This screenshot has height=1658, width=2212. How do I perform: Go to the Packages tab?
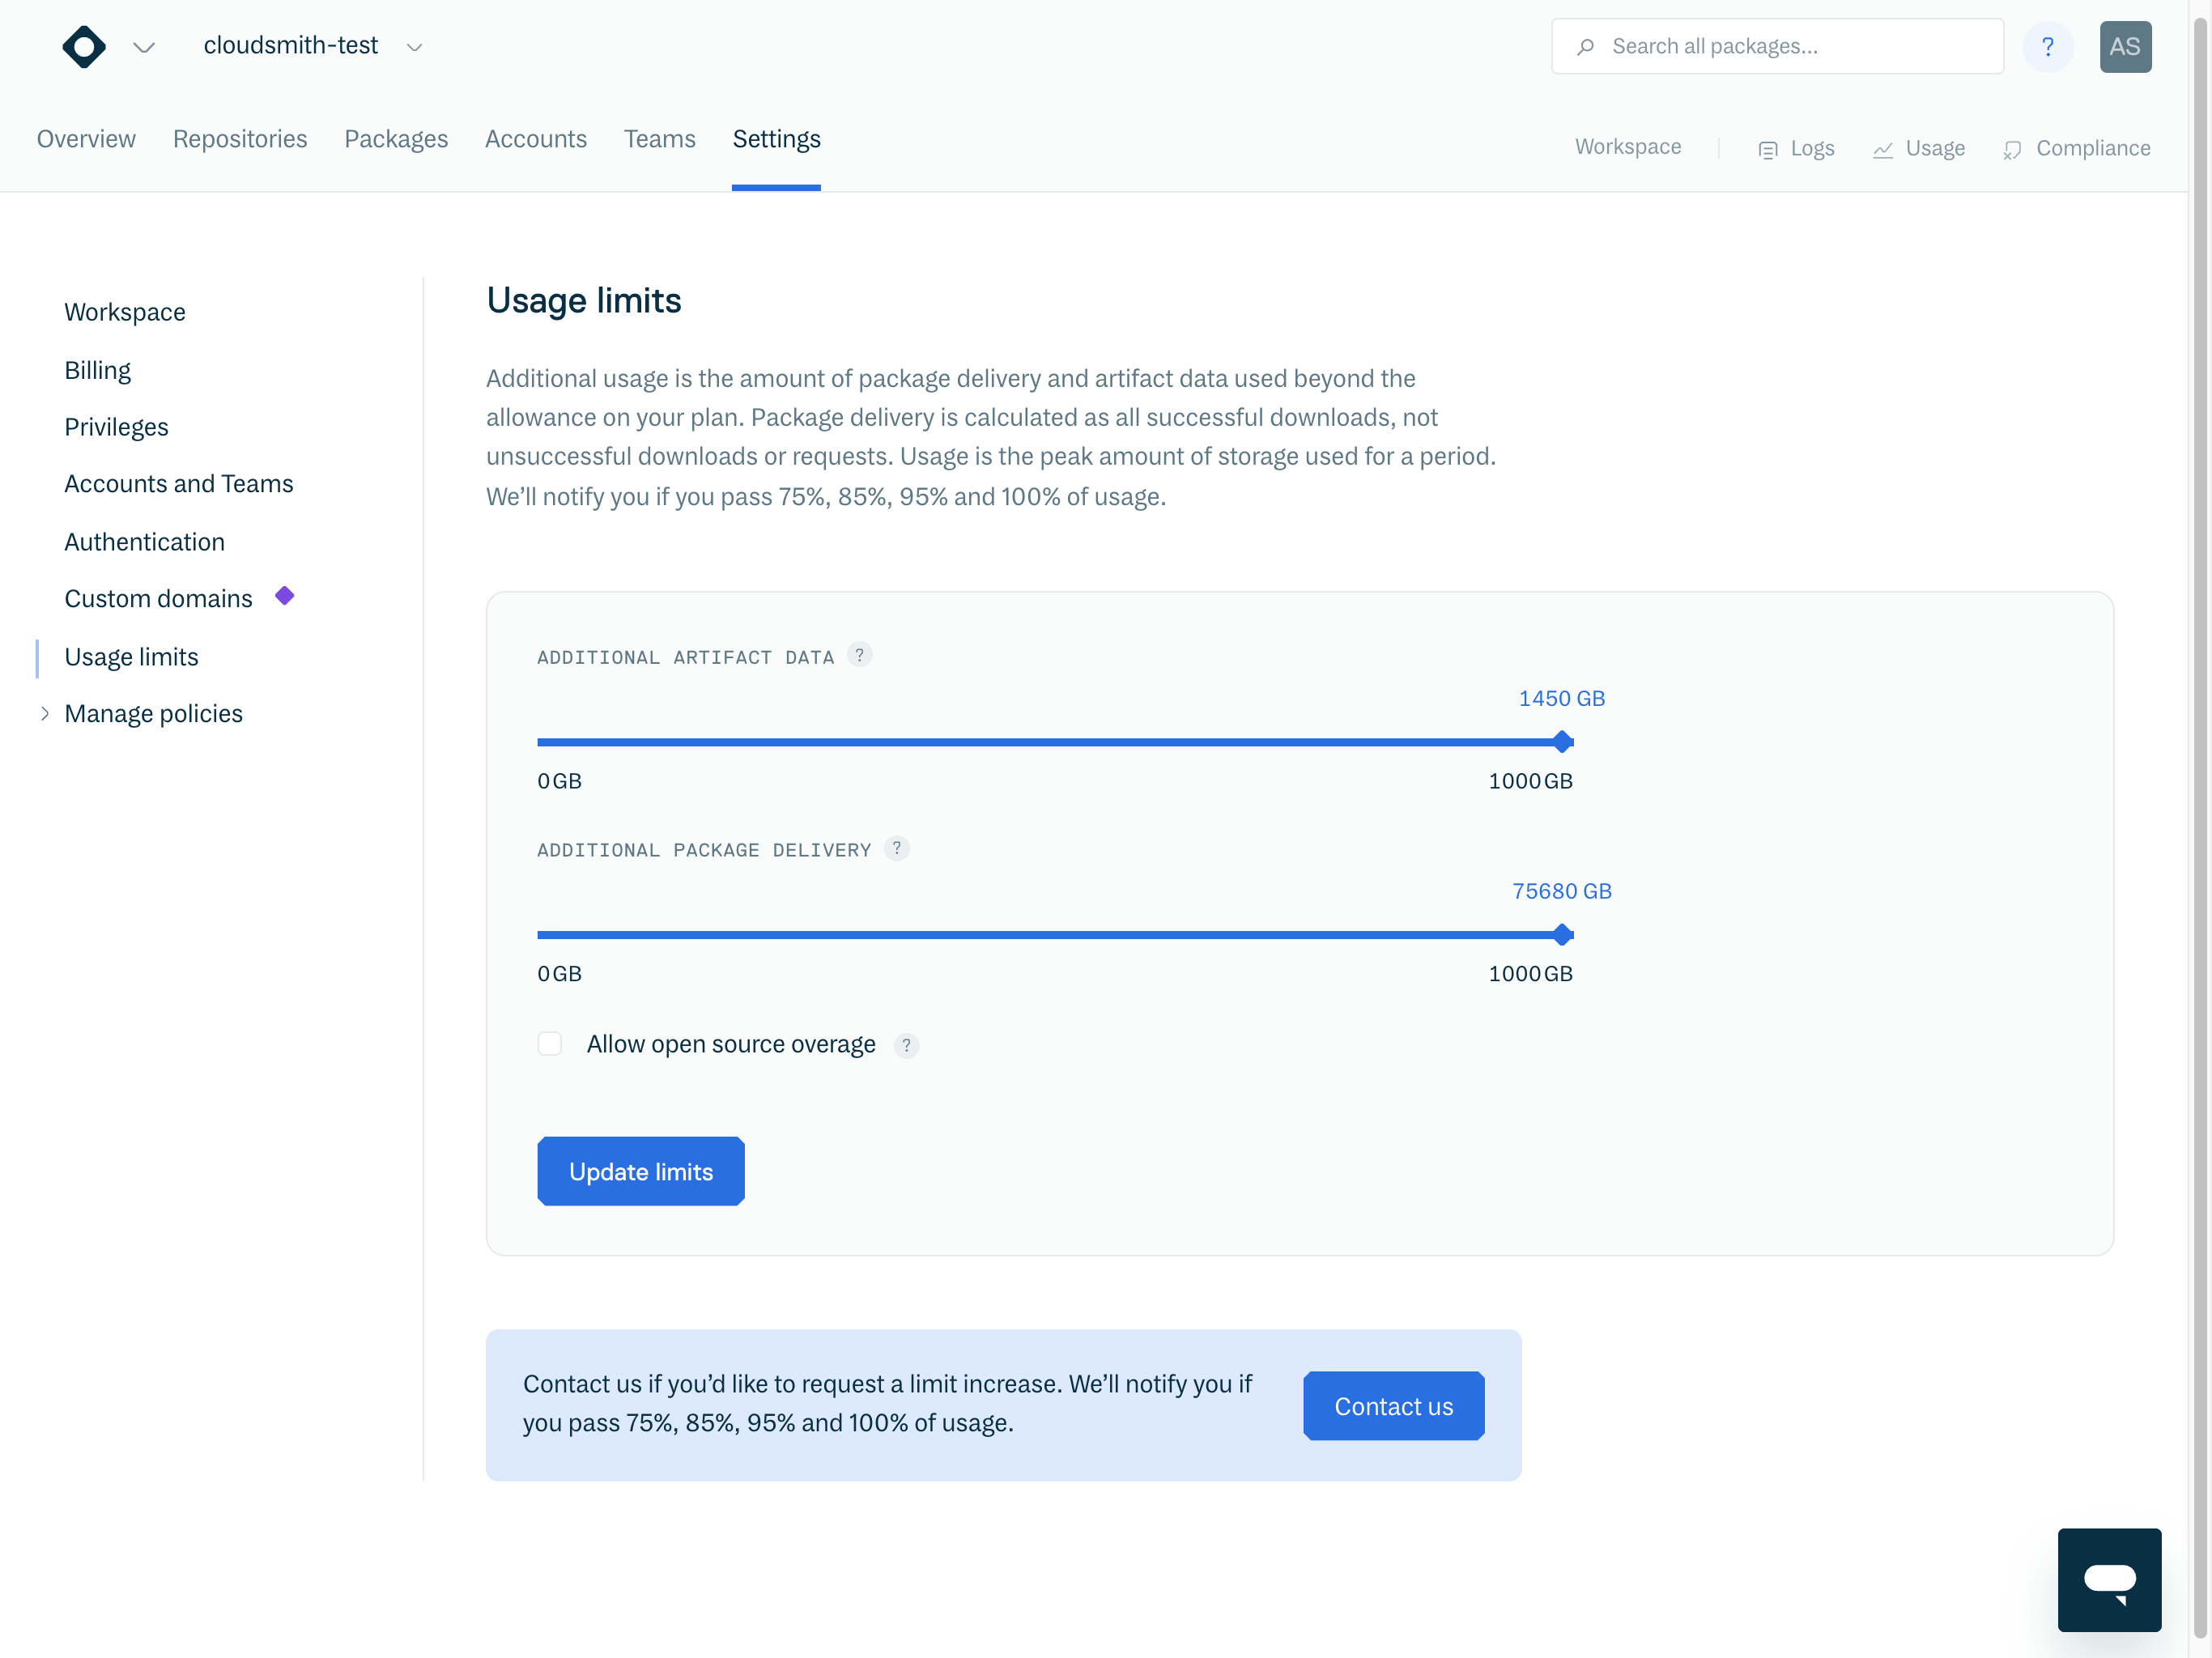point(396,139)
